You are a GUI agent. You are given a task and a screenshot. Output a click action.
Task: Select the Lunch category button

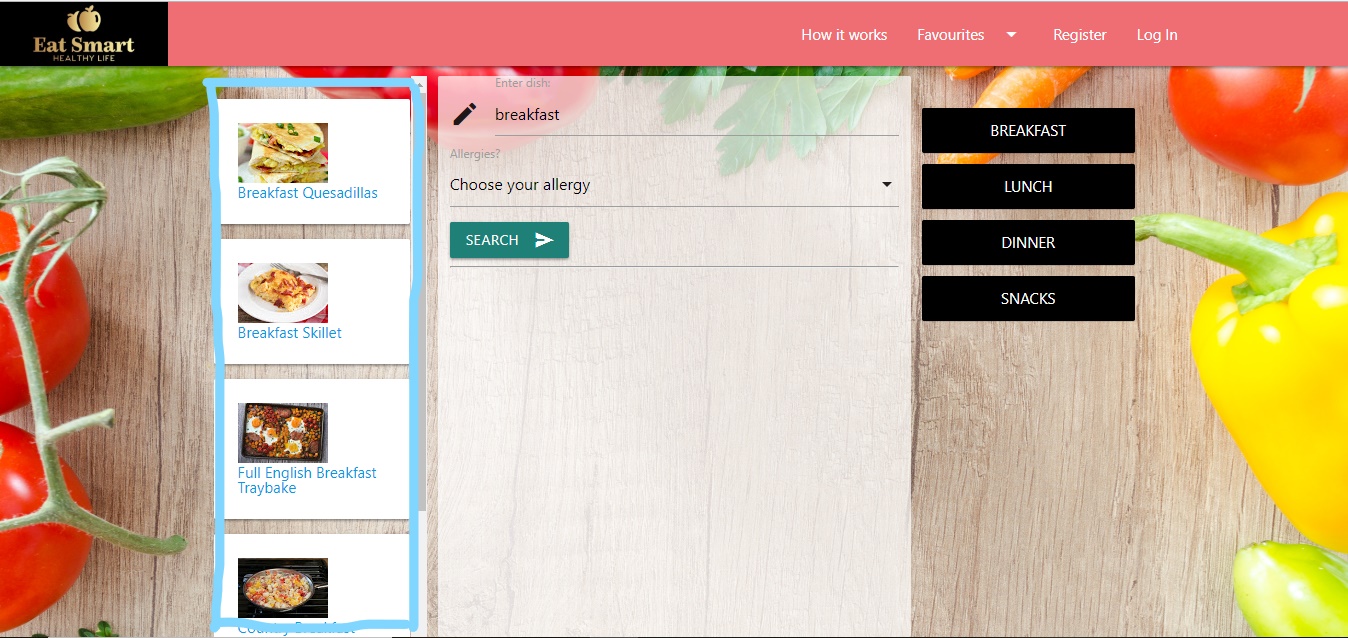tap(1028, 187)
